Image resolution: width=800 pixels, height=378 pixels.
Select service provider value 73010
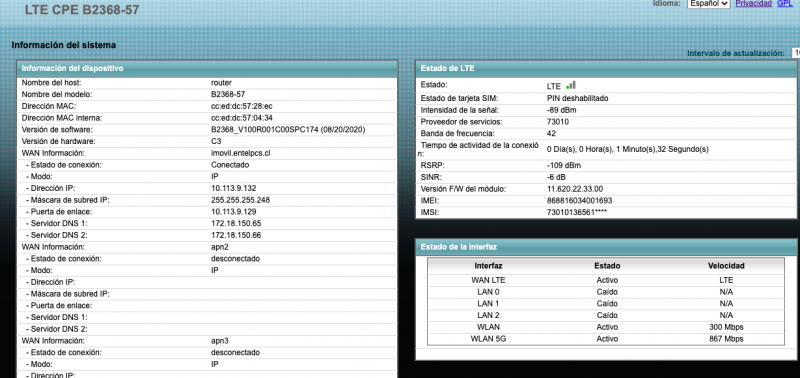click(x=558, y=122)
